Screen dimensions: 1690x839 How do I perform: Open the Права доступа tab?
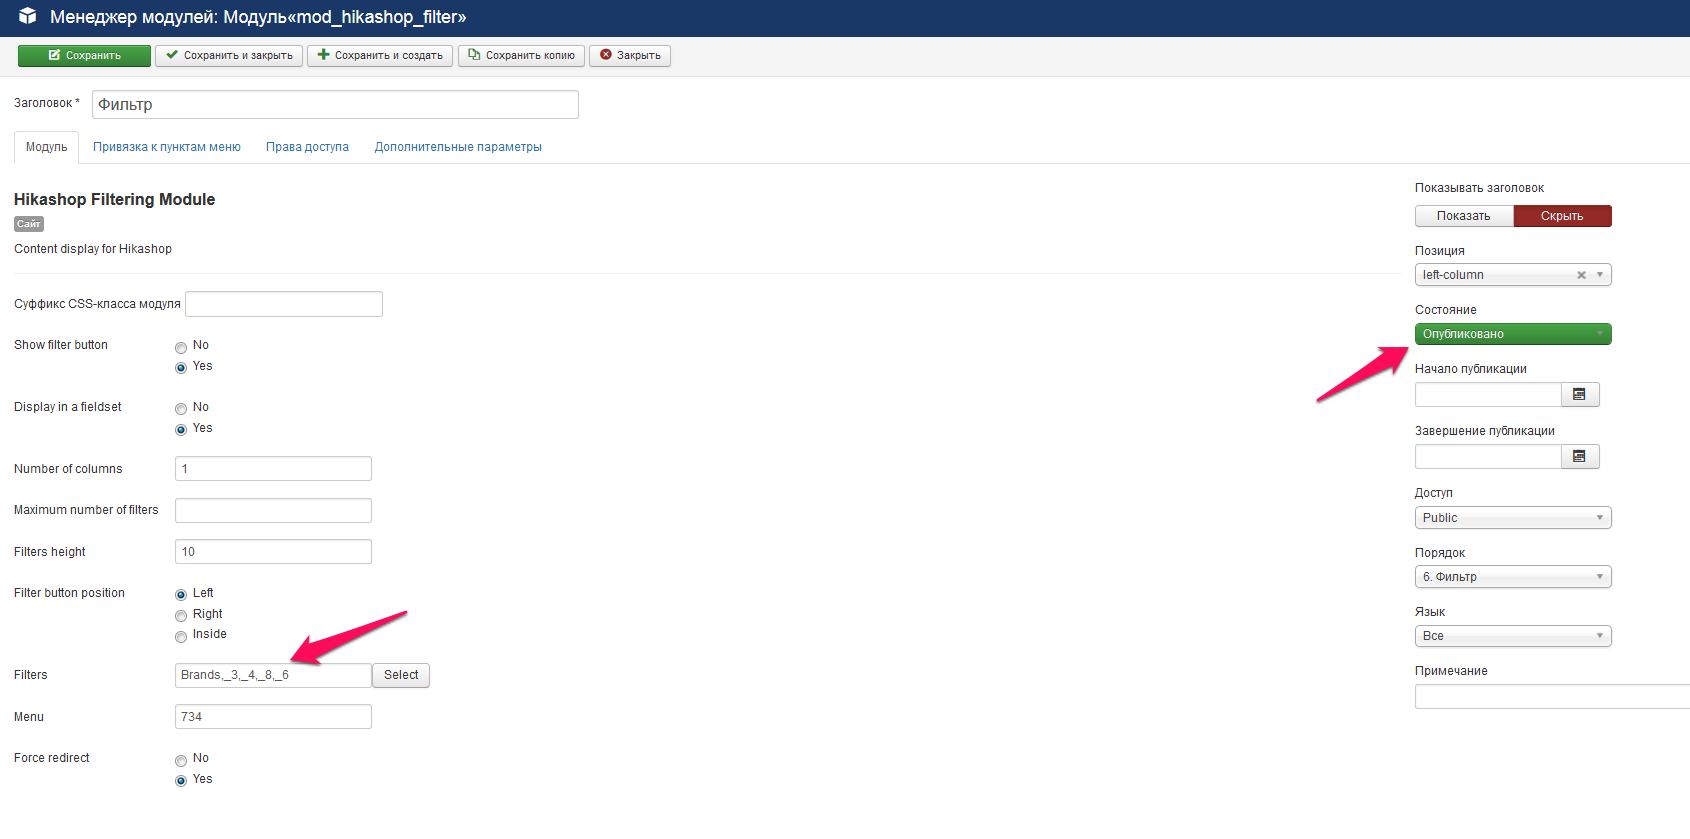coord(307,147)
